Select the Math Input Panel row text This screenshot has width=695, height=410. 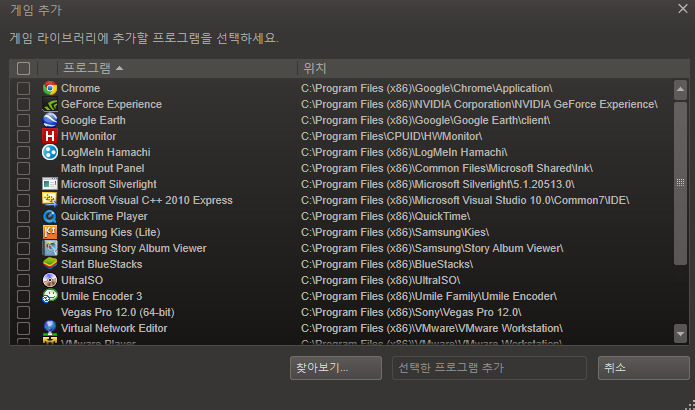[x=102, y=168]
